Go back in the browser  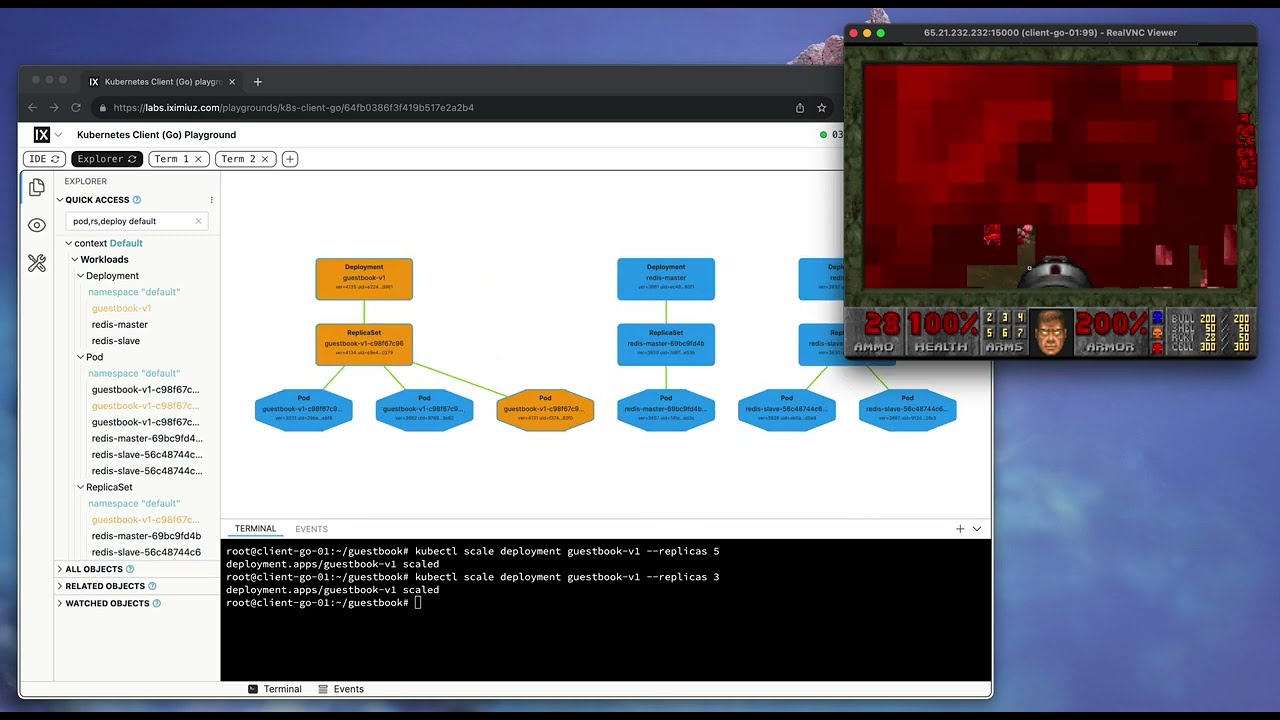point(32,108)
